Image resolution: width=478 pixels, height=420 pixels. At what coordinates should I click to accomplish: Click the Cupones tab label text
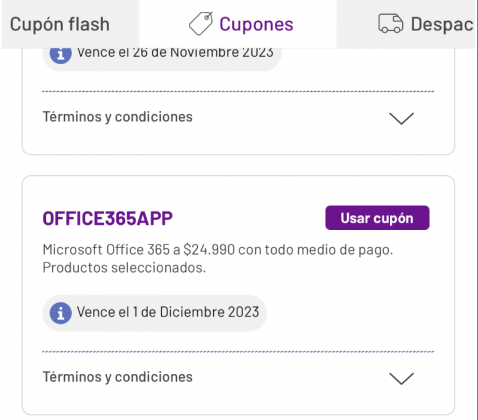tap(256, 24)
